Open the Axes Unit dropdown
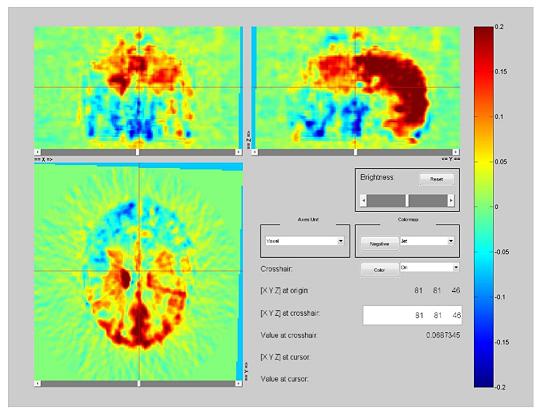 [x=305, y=241]
